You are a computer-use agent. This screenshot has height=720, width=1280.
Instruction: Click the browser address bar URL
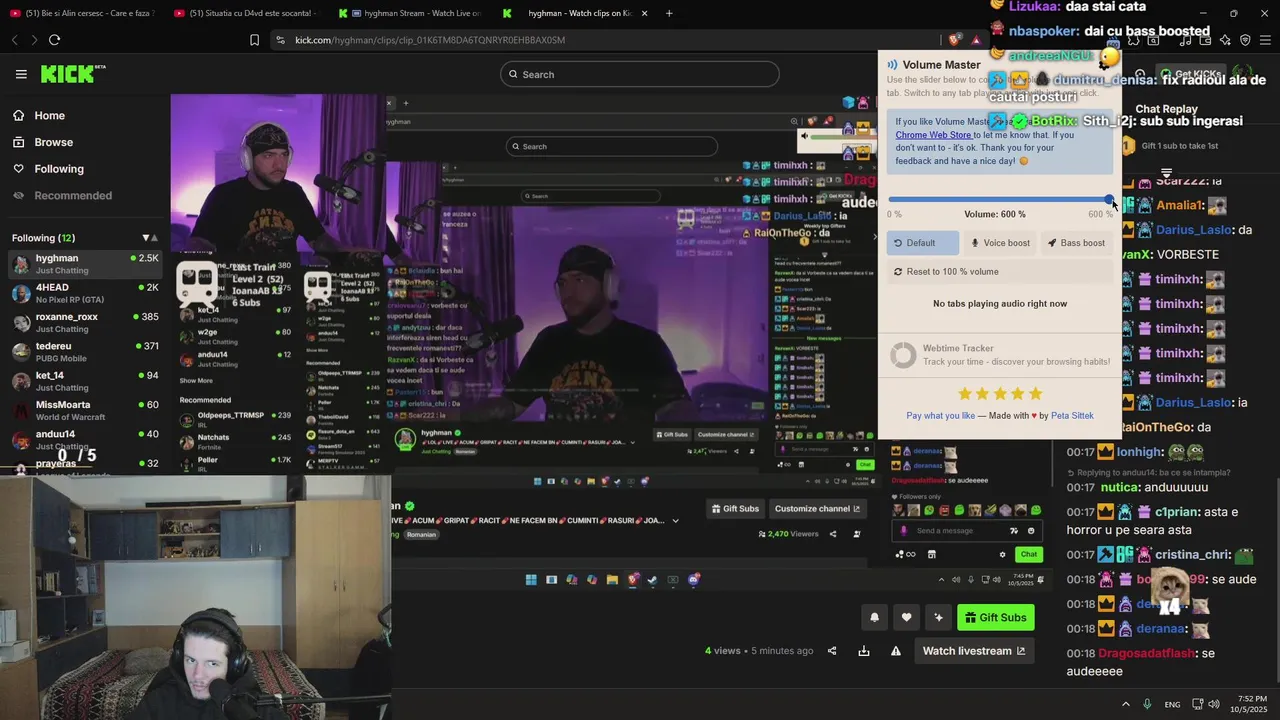(x=430, y=40)
